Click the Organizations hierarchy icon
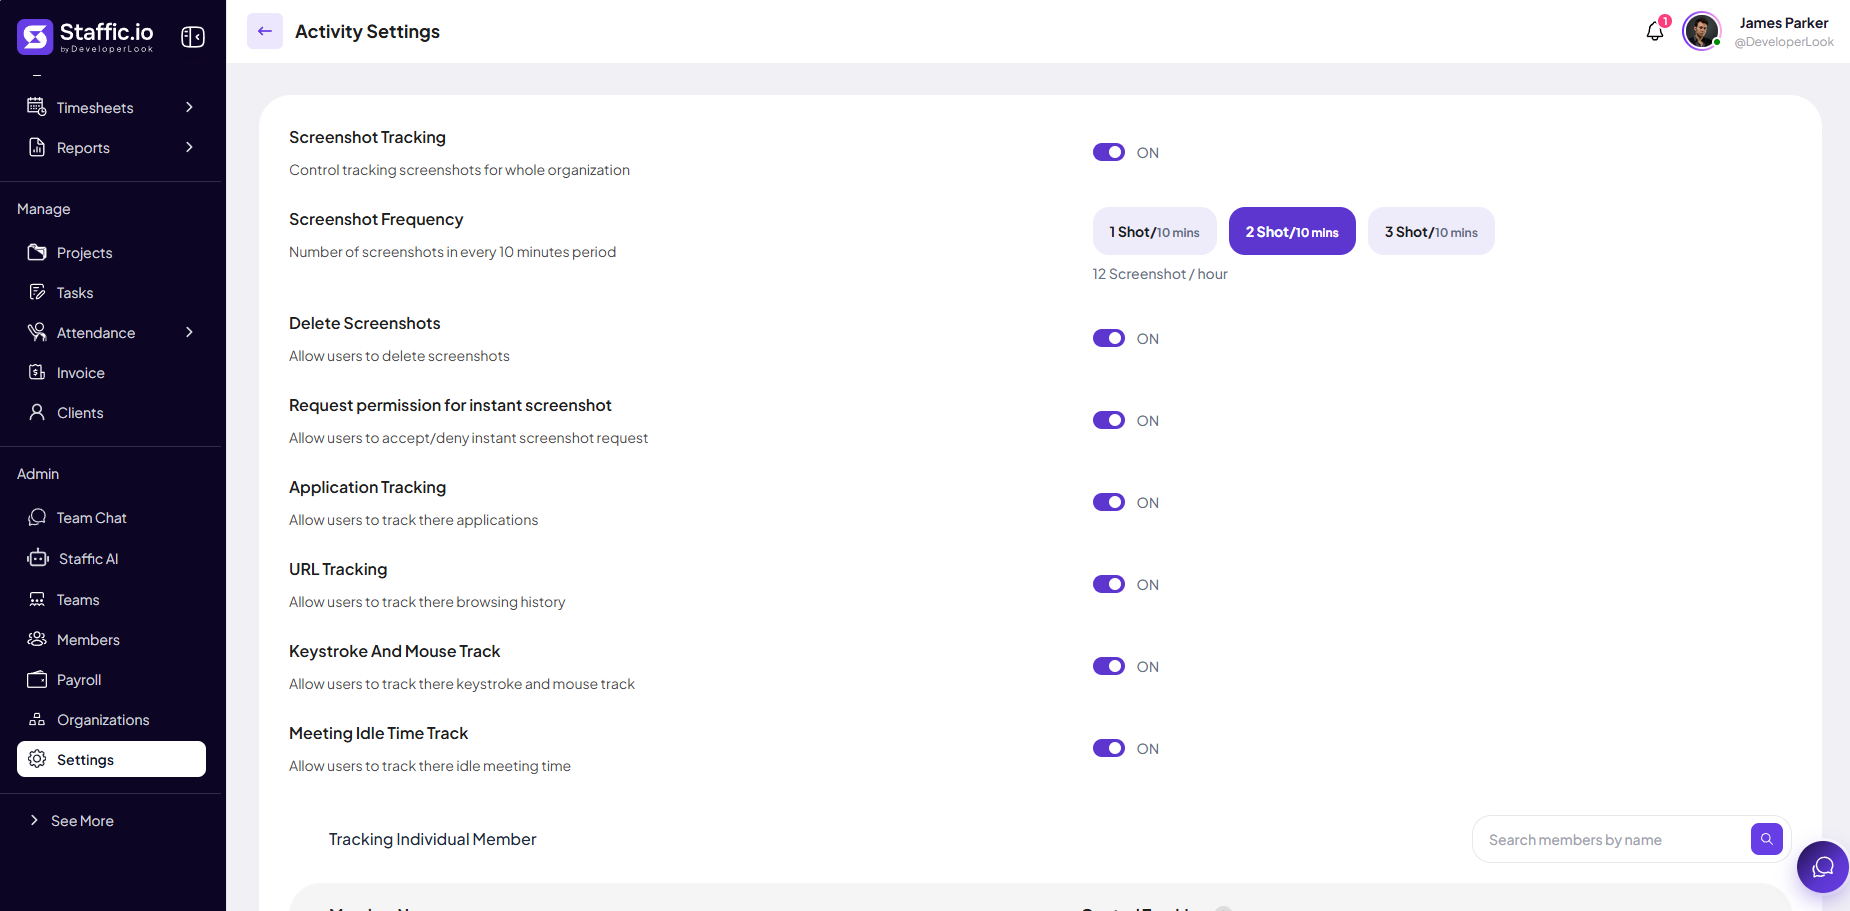 (37, 719)
